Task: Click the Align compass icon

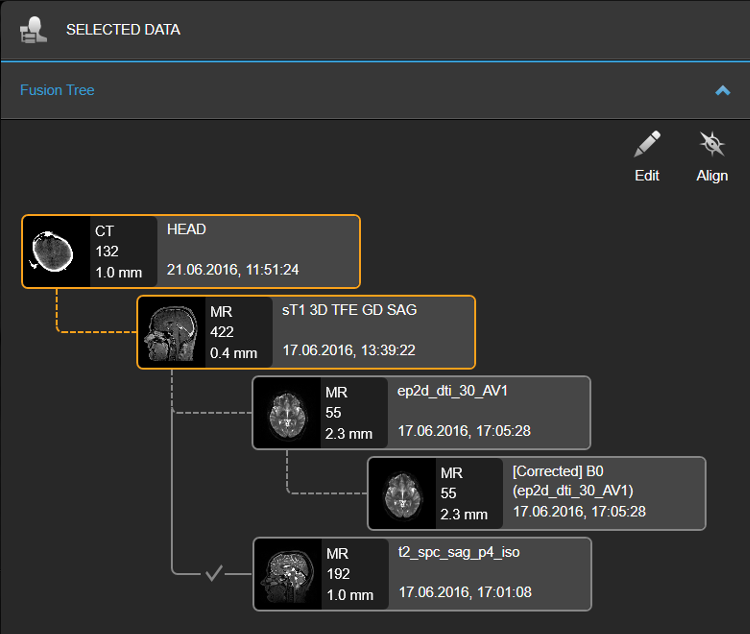Action: pos(712,144)
